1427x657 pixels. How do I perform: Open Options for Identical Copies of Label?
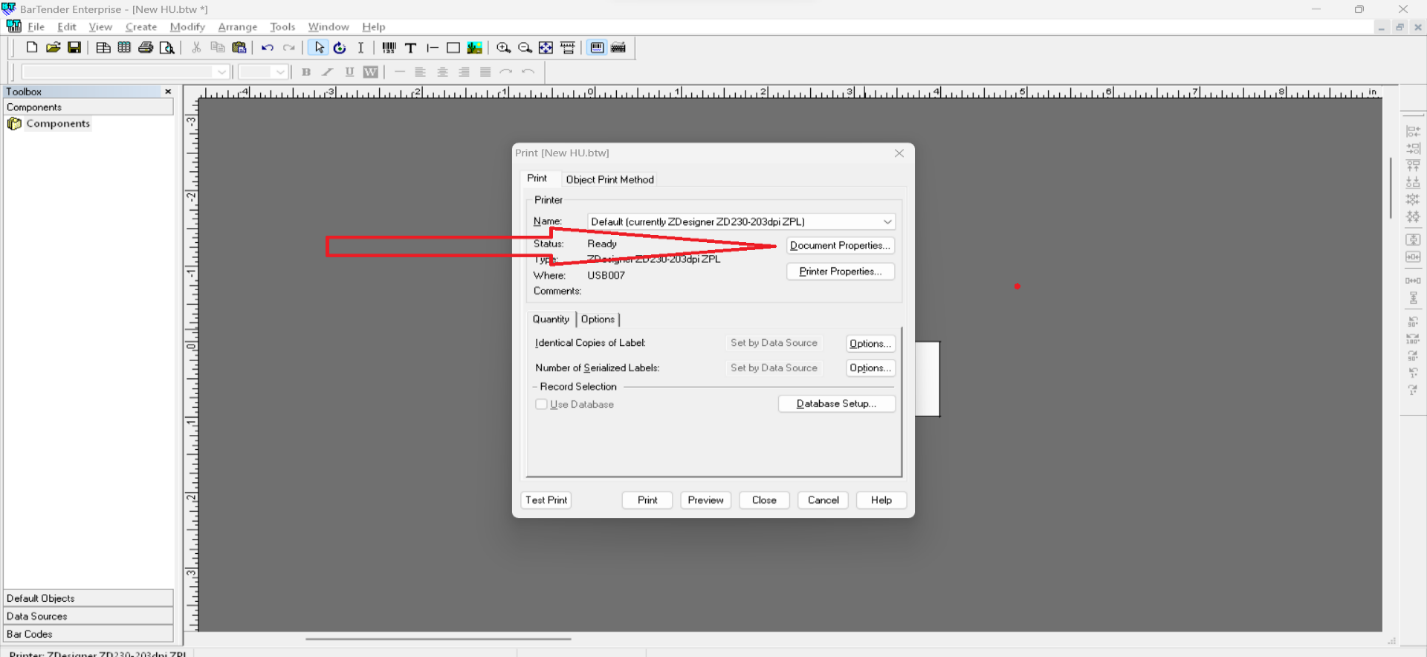point(870,343)
